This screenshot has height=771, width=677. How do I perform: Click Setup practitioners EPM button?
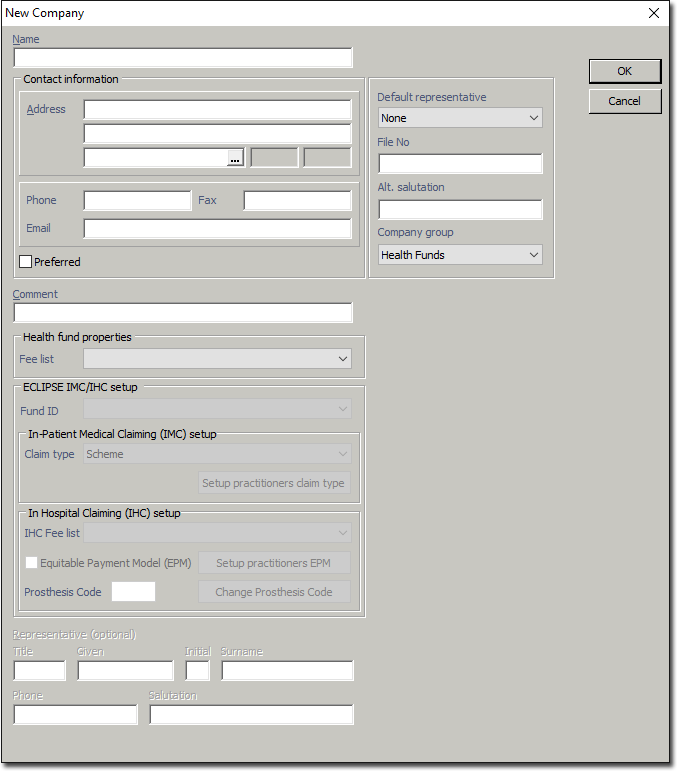pyautogui.click(x=274, y=563)
